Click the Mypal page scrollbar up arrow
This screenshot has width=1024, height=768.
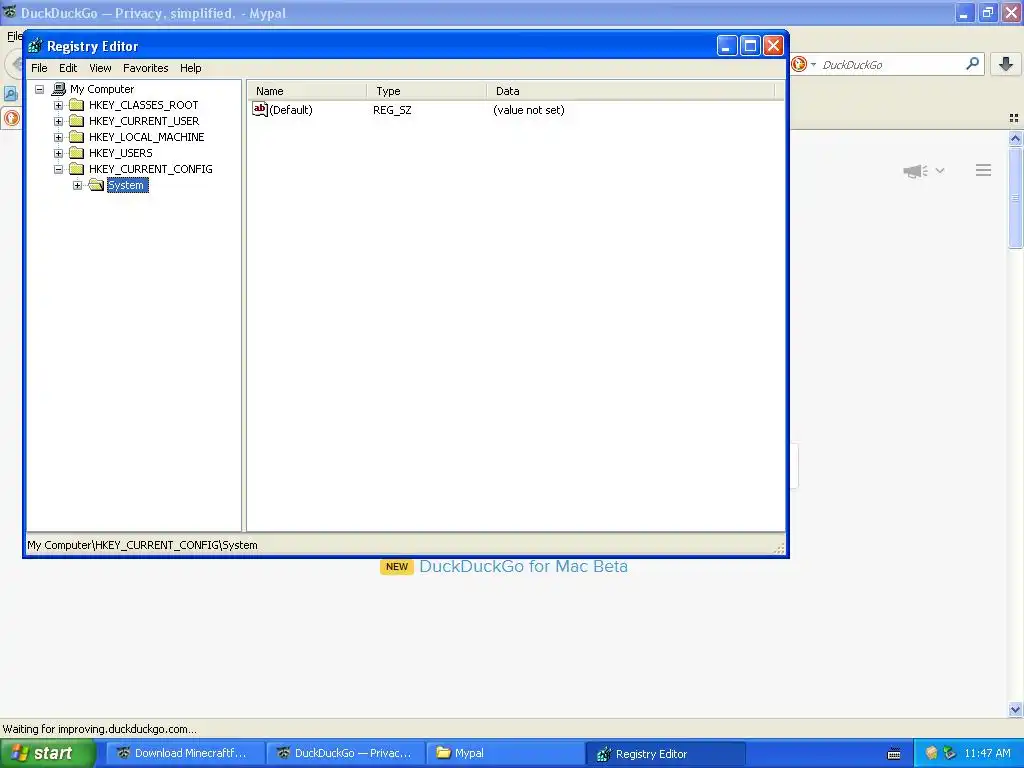tap(1015, 138)
